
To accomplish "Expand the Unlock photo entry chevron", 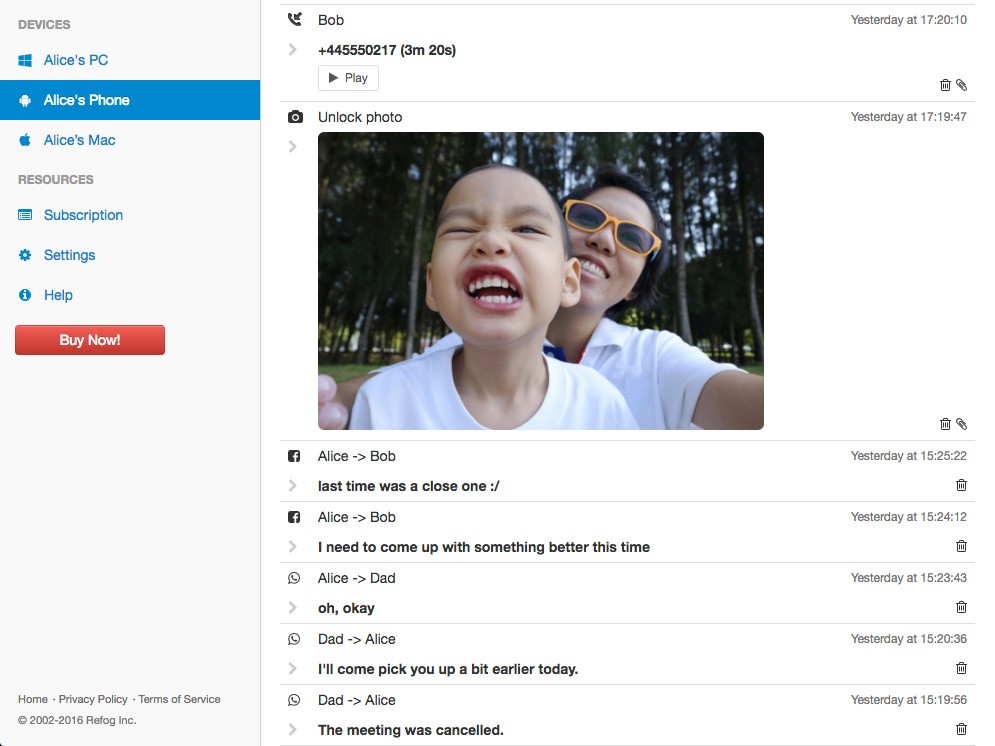I will point(293,147).
